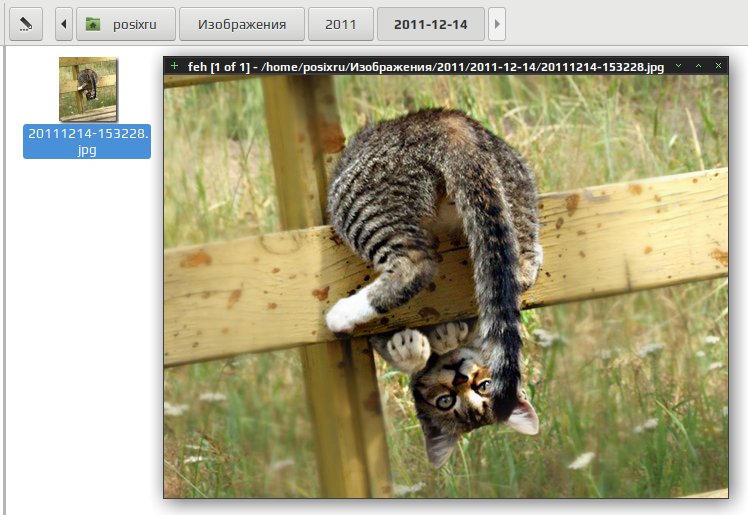The height and width of the screenshot is (515, 748).
Task: Select the cat photo thumbnail in file manager
Action: (x=88, y=89)
